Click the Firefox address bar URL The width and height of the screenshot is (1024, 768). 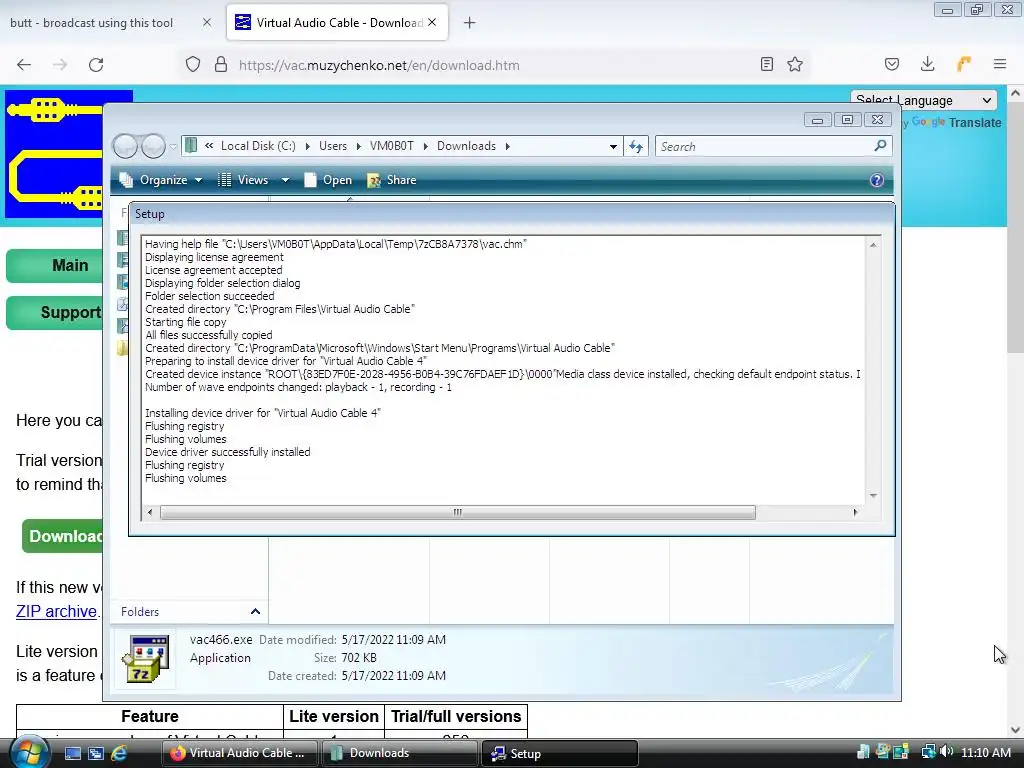[x=379, y=65]
